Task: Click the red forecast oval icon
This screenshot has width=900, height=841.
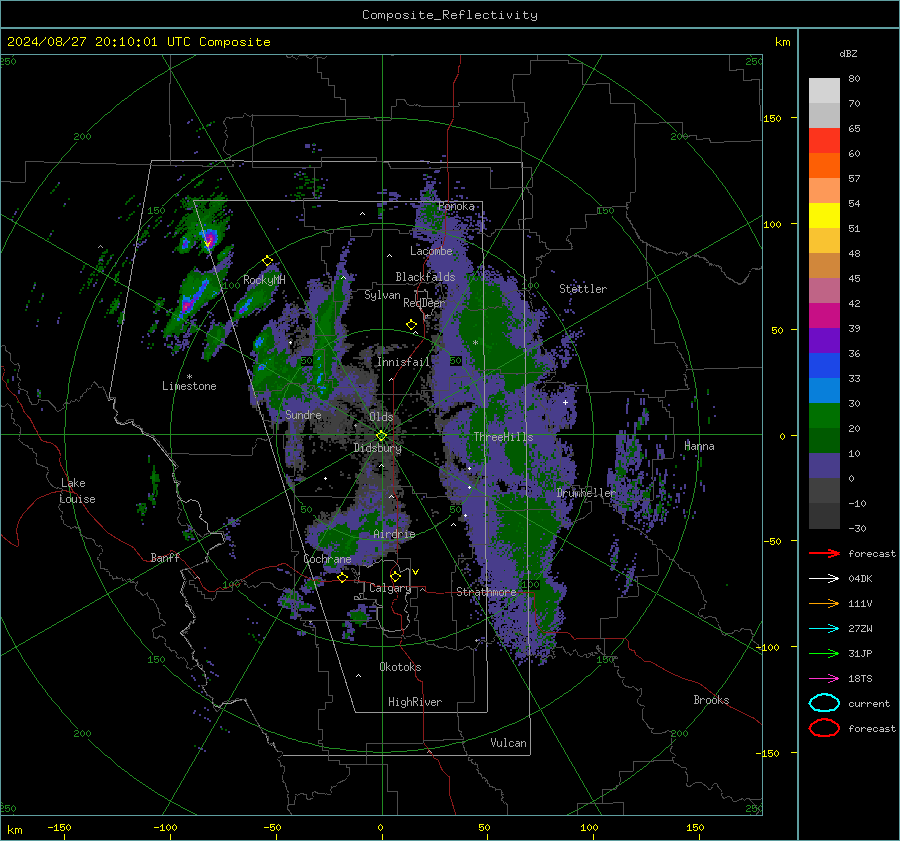Action: [x=824, y=728]
